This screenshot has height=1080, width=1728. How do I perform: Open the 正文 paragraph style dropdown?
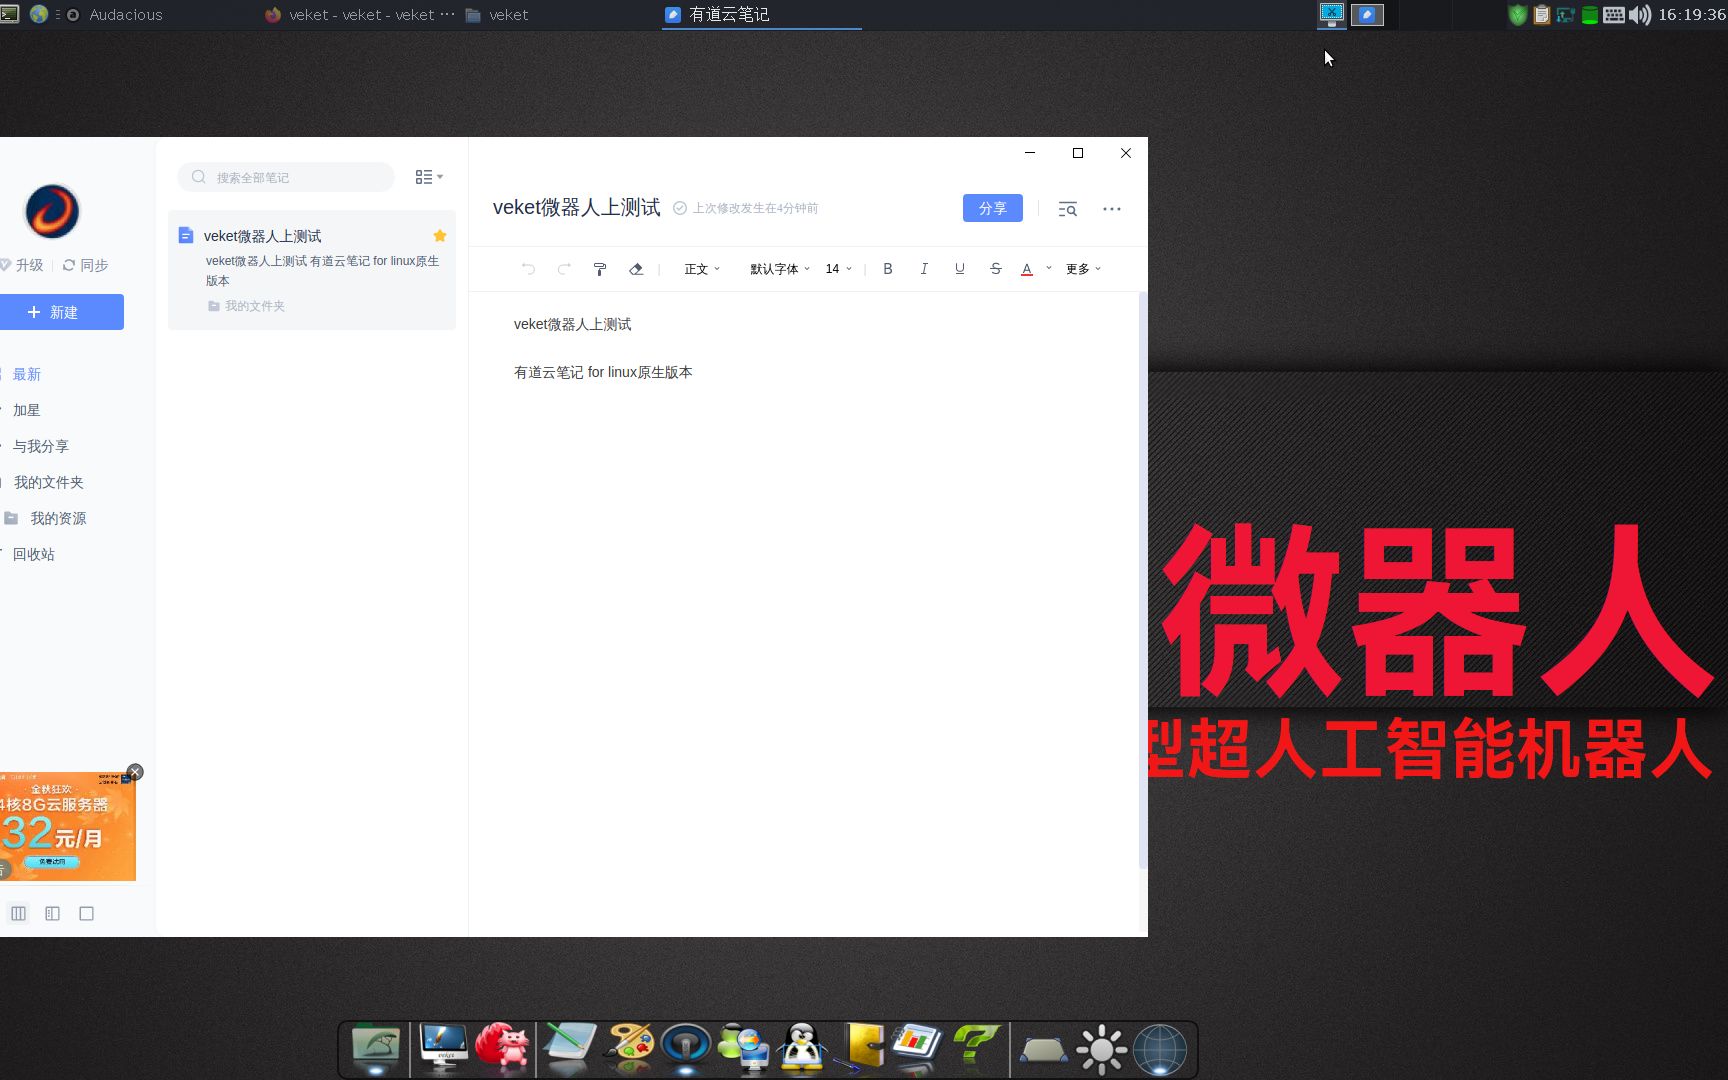click(x=702, y=269)
